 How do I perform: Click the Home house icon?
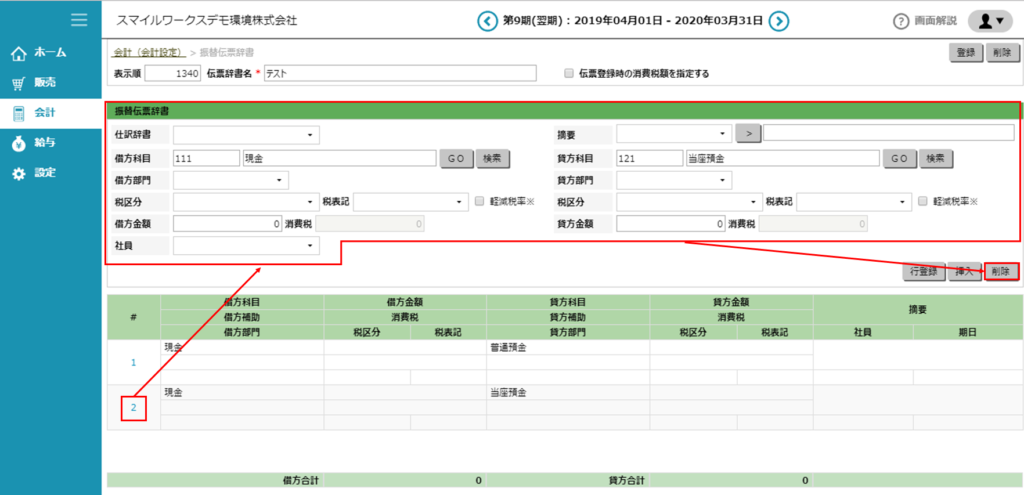(20, 53)
